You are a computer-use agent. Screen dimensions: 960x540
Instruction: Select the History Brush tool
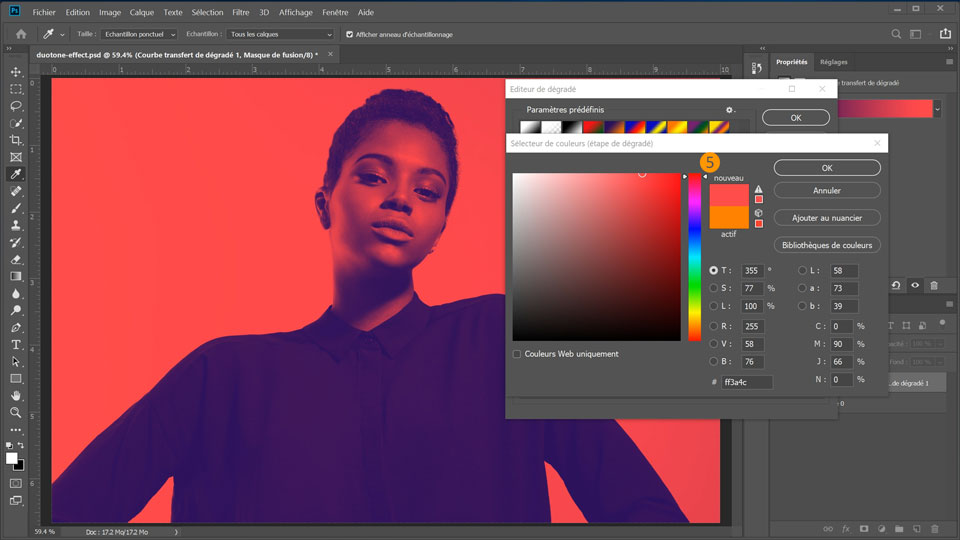click(x=16, y=242)
